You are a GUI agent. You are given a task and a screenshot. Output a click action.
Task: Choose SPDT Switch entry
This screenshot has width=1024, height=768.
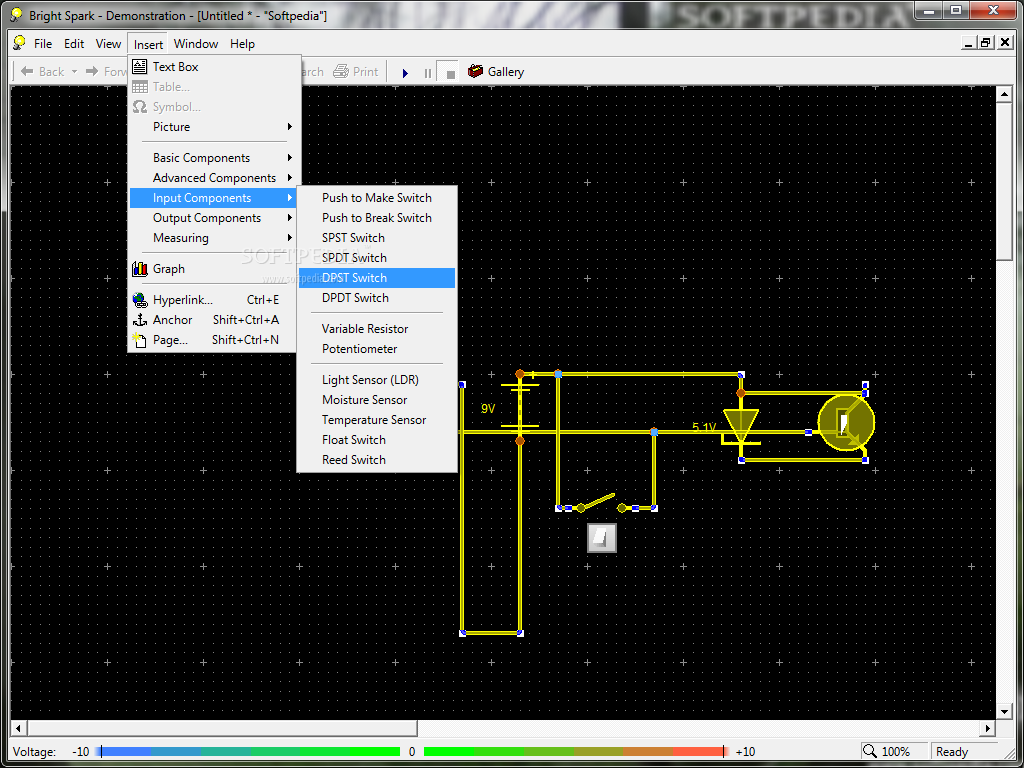377,257
